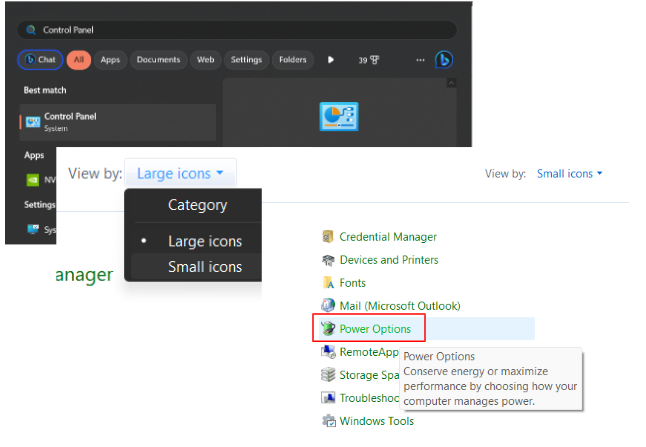Click the Windows Tools gear icon
The width and height of the screenshot is (646, 447).
[329, 421]
